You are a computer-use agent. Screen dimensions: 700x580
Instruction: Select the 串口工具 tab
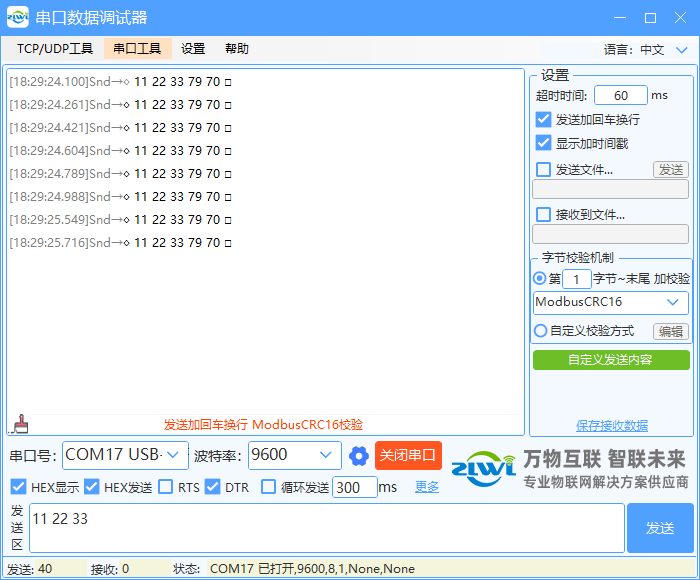(138, 48)
